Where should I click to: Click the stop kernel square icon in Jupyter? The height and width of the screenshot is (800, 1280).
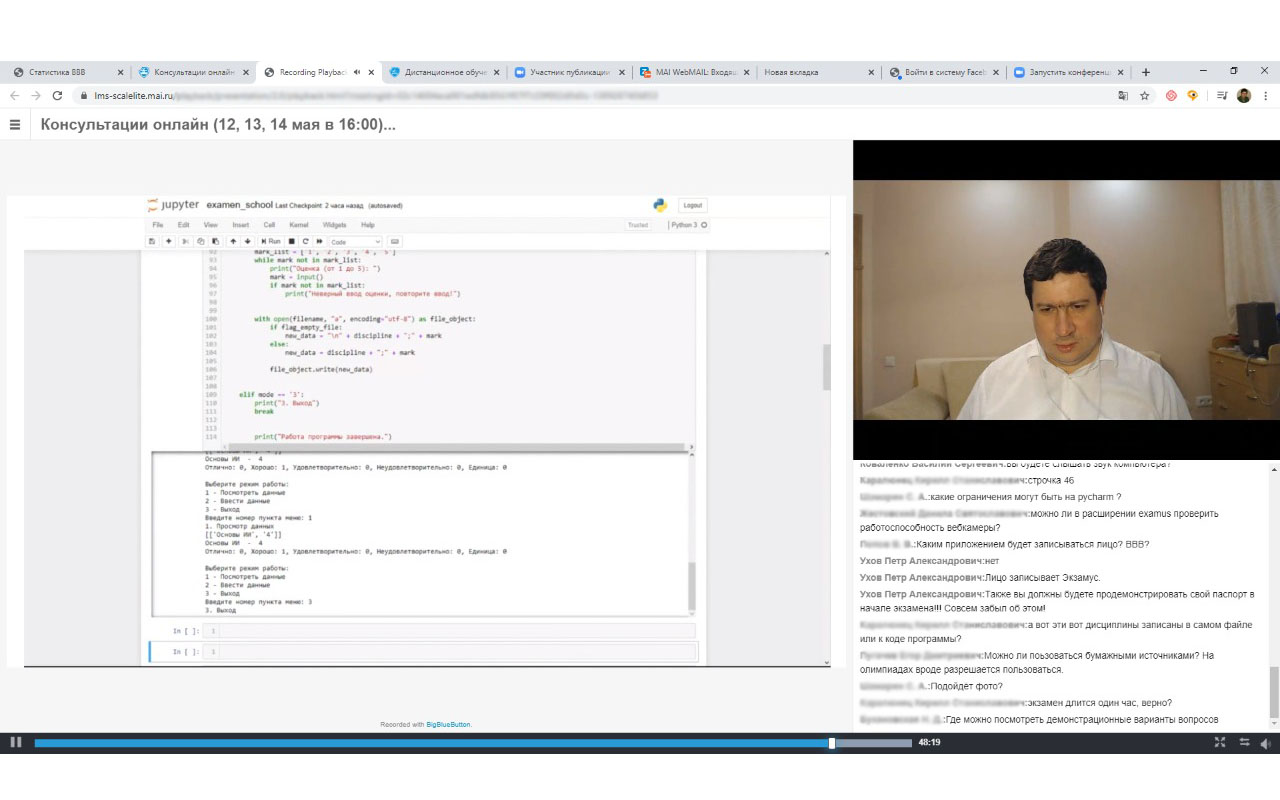coord(292,241)
